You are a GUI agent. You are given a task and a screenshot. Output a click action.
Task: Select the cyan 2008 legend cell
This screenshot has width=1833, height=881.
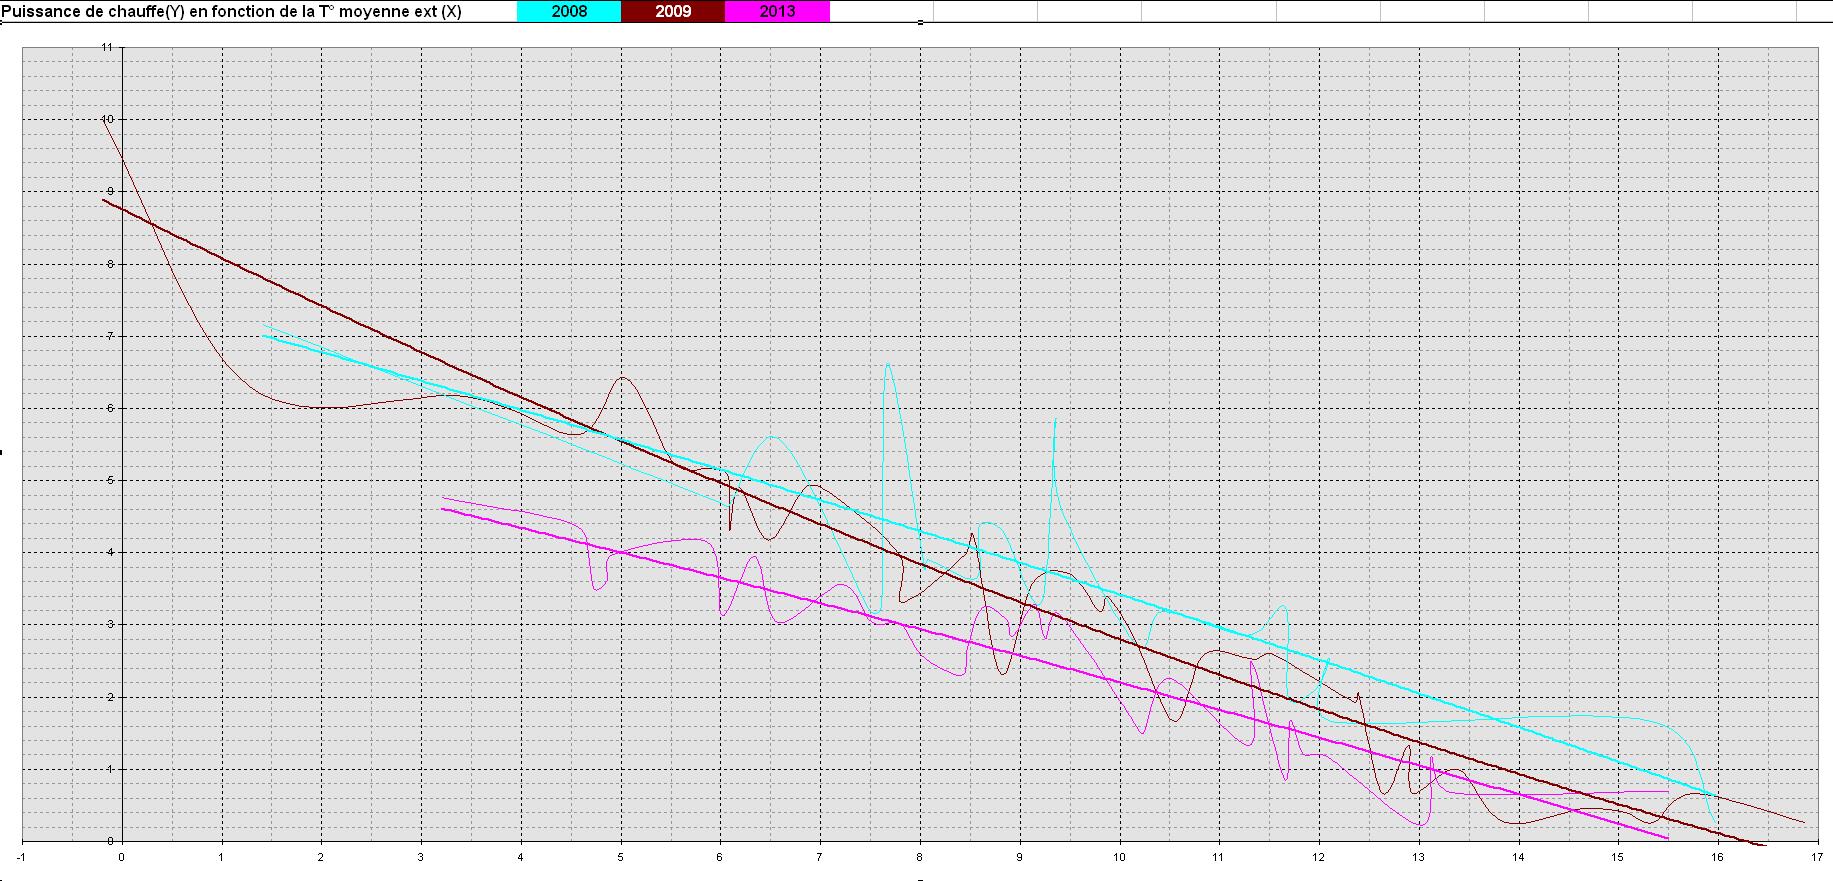(569, 11)
